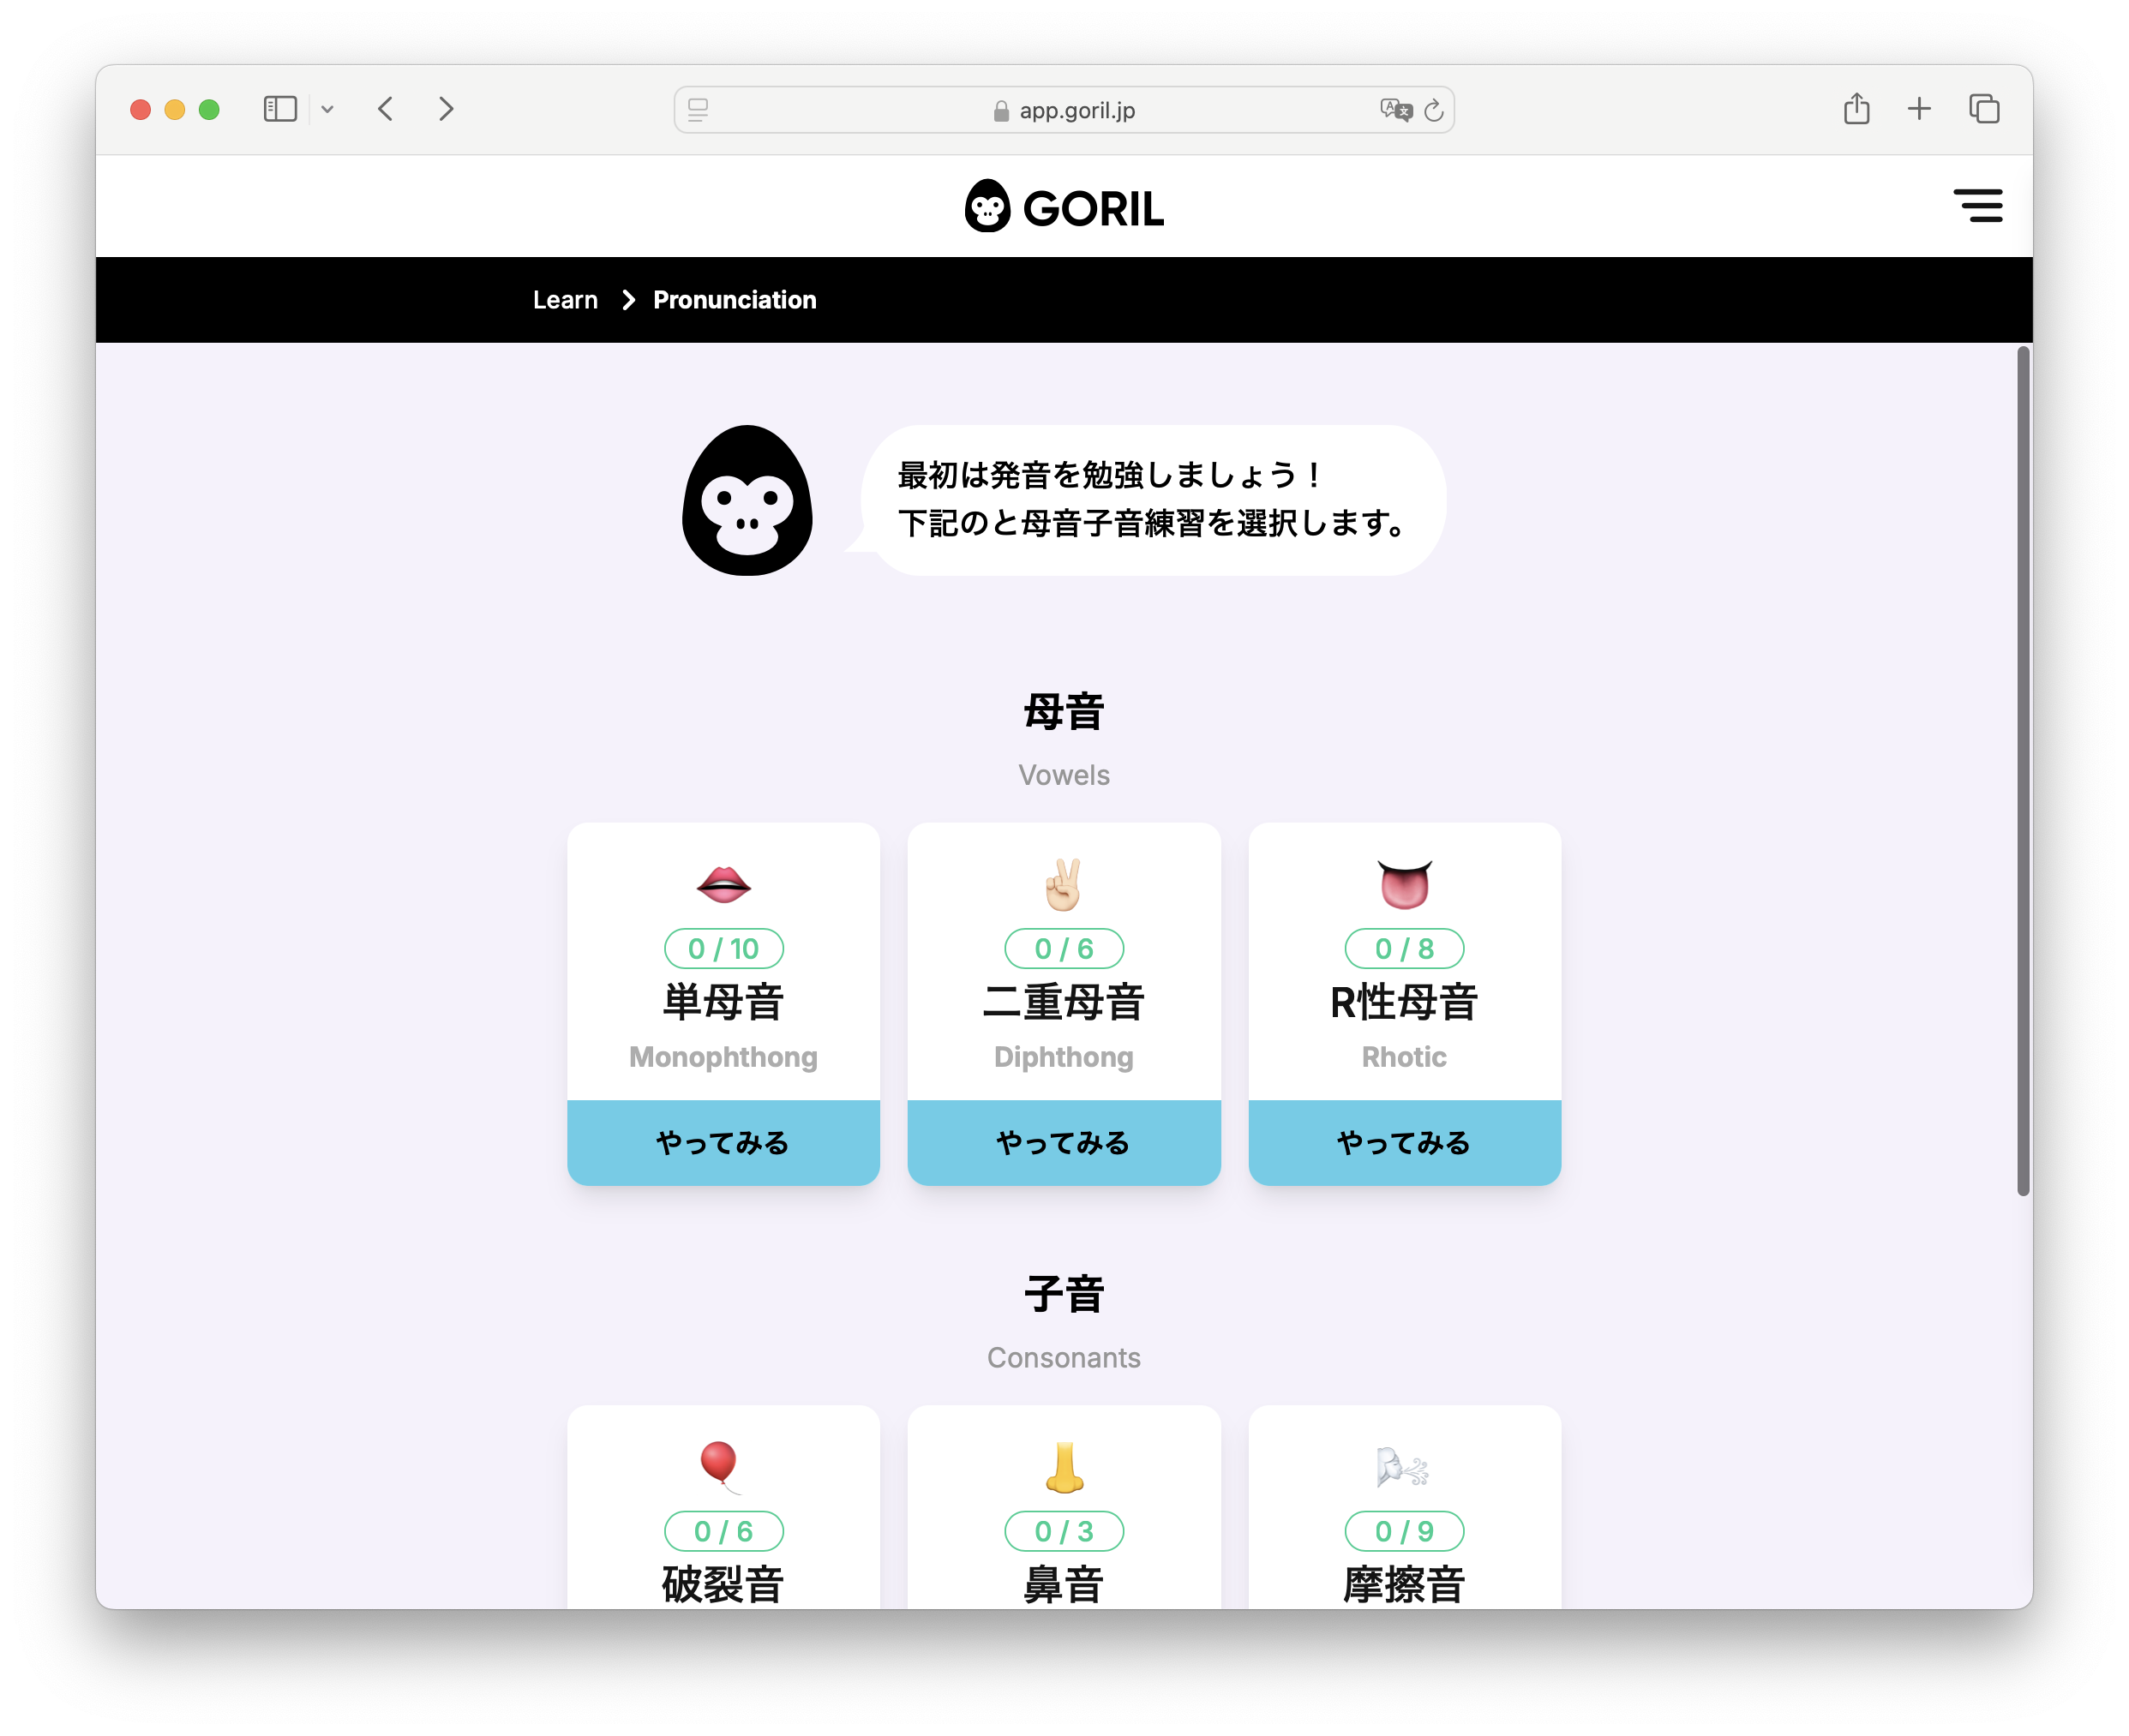The width and height of the screenshot is (2129, 1736).
Task: Enter fullscreen with green button
Action: pos(209,109)
